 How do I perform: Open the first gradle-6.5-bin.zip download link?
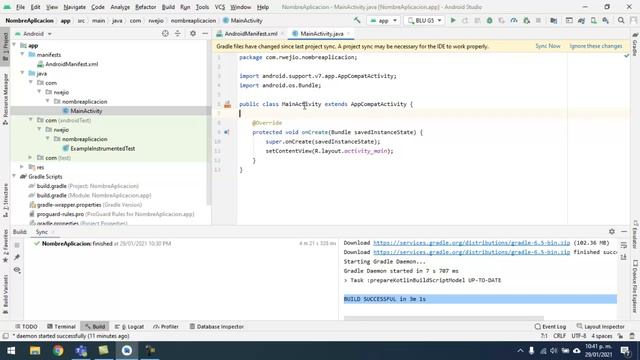[471, 243]
